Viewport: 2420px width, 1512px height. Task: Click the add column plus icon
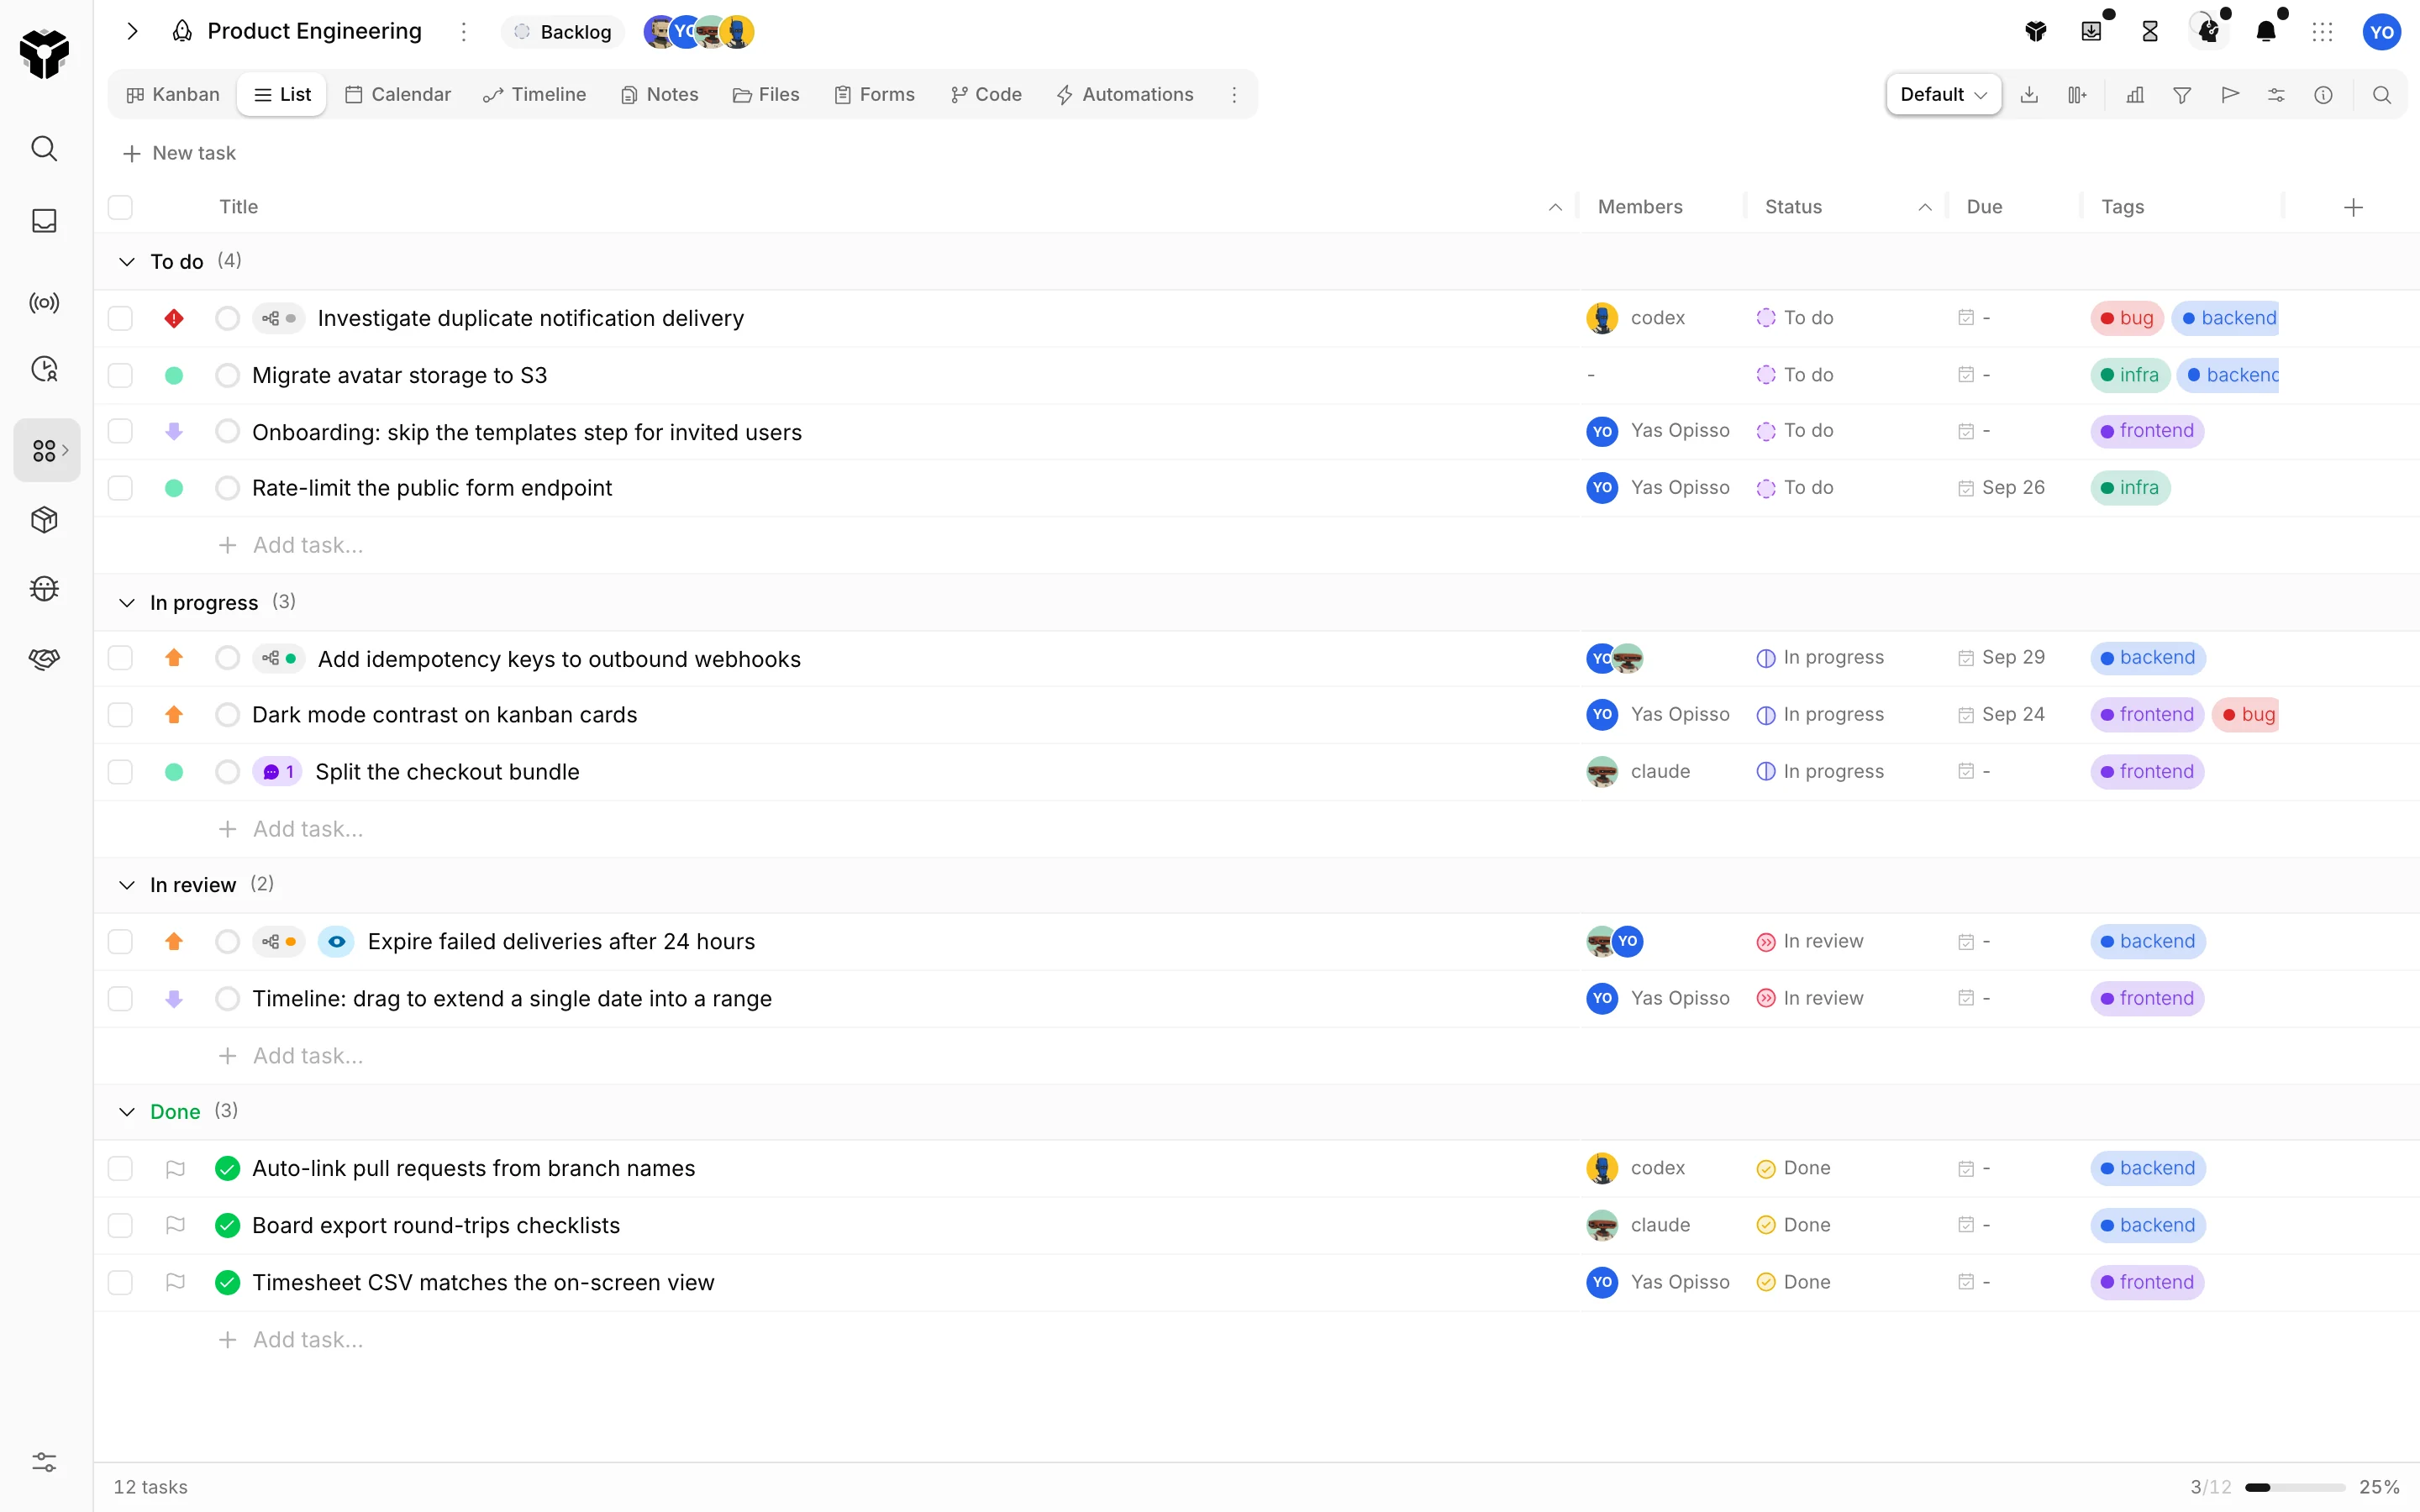click(x=2353, y=207)
